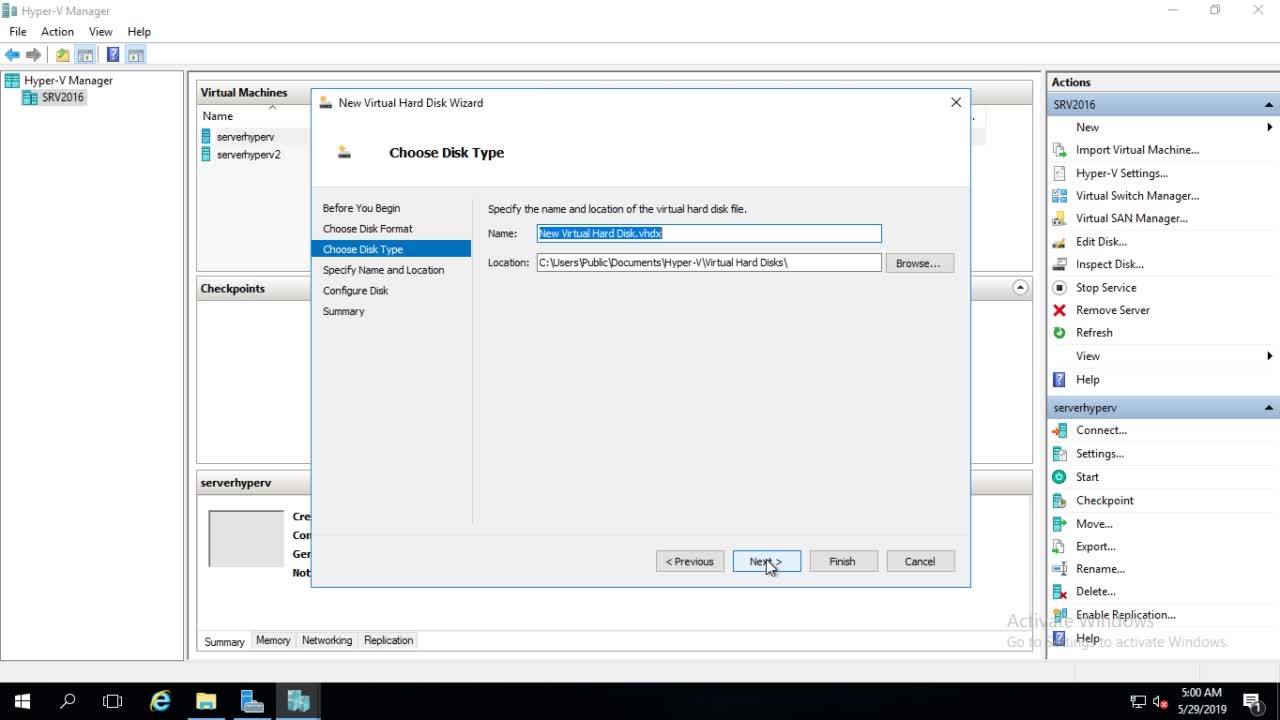Click the Delete icon in Actions
The width and height of the screenshot is (1280, 720).
coord(1059,592)
